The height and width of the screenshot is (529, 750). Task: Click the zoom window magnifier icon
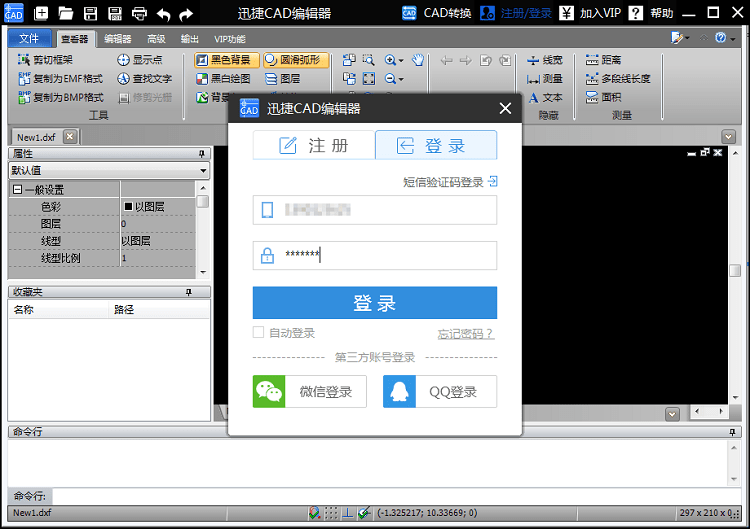[368, 60]
